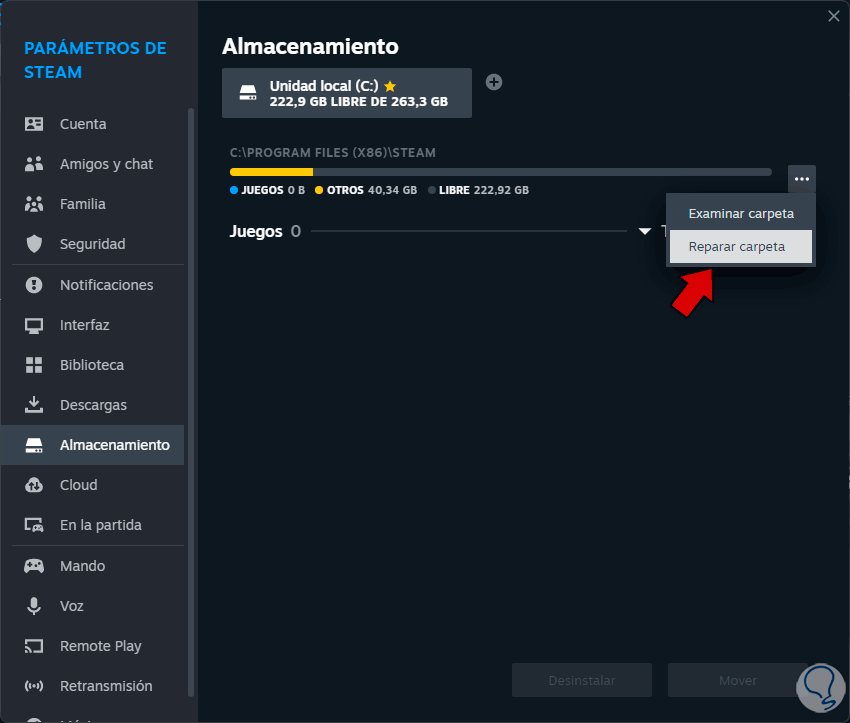Open the Cuenta settings section
The height and width of the screenshot is (723, 850).
click(93, 124)
